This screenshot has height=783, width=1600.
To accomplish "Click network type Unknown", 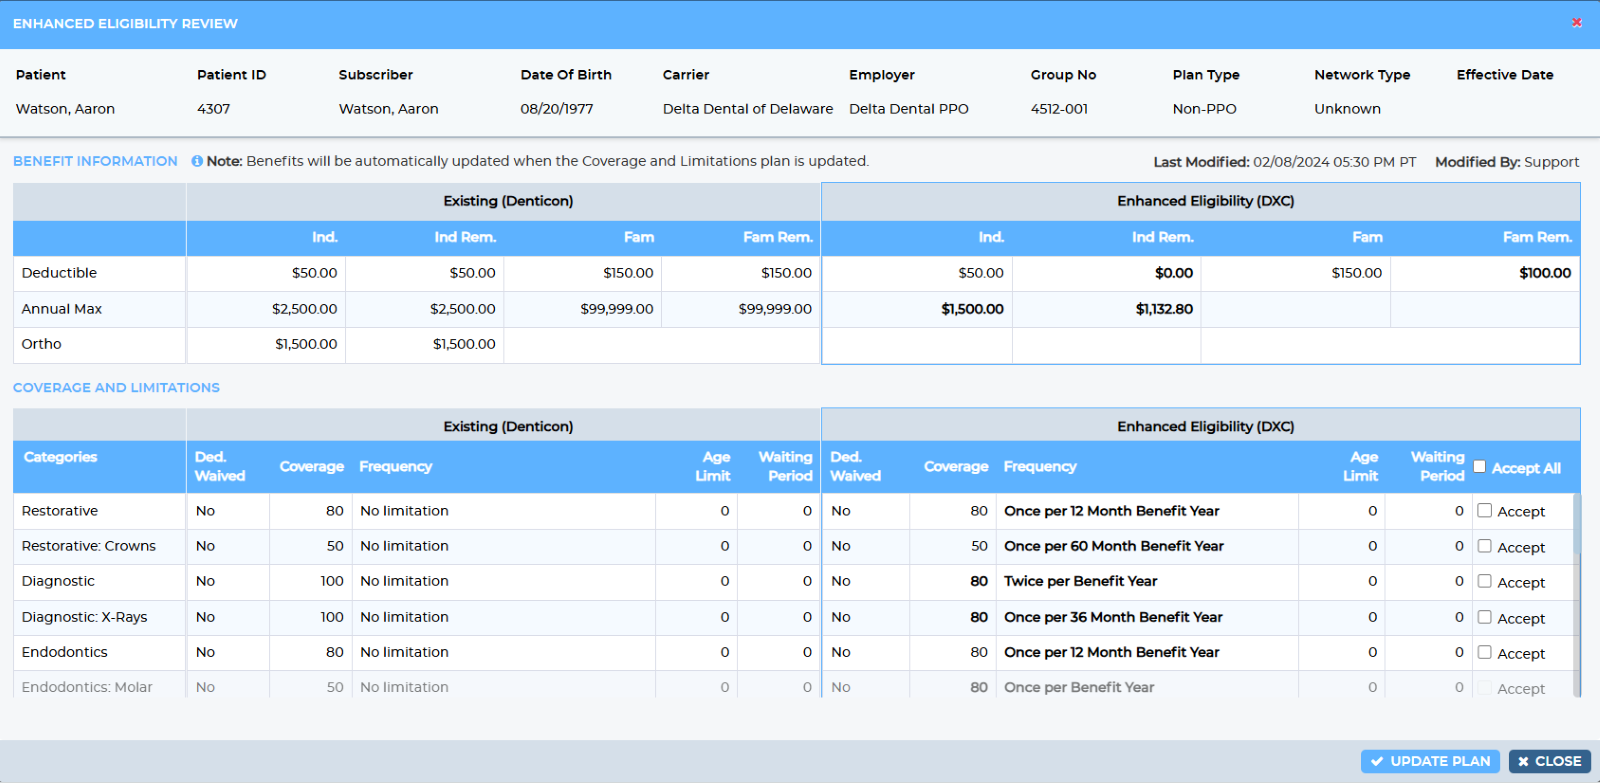I will point(1347,109).
